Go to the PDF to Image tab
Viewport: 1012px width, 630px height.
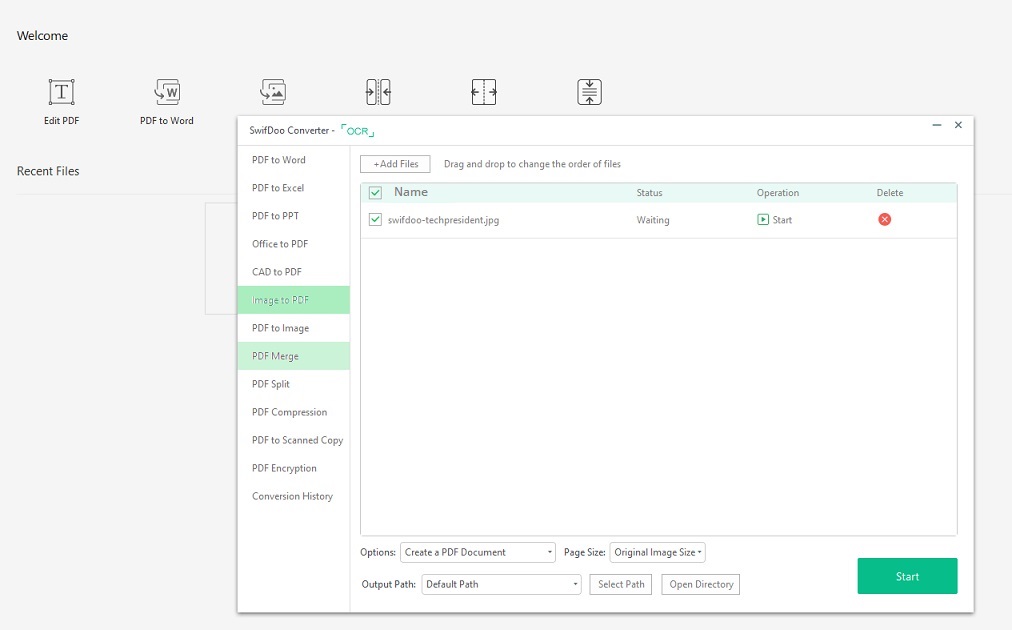coord(294,328)
